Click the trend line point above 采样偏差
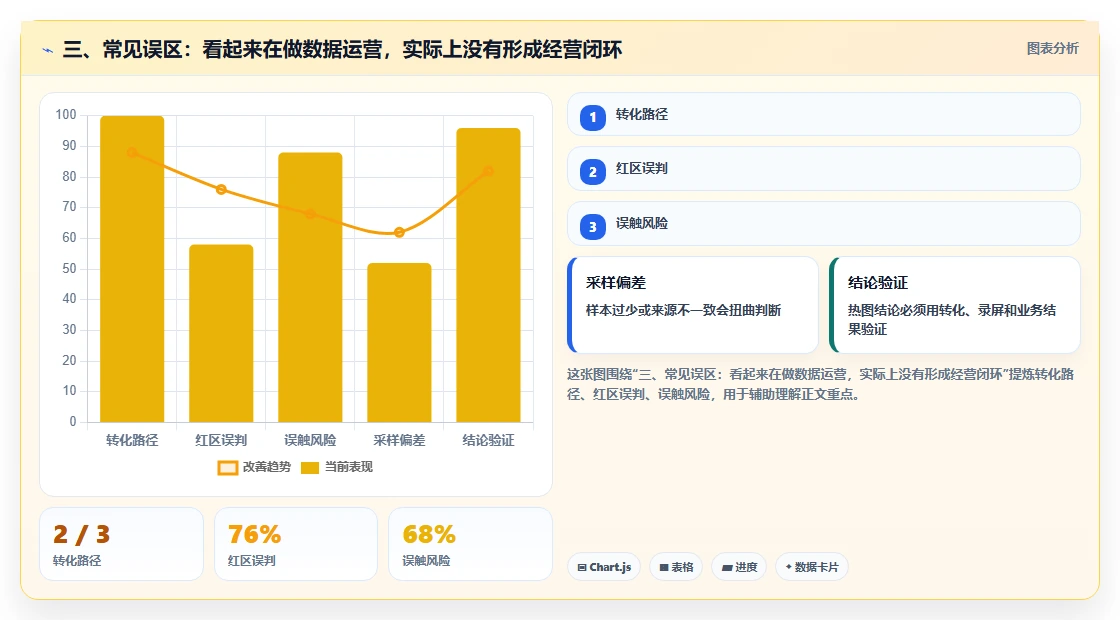1120x620 pixels. pos(399,232)
